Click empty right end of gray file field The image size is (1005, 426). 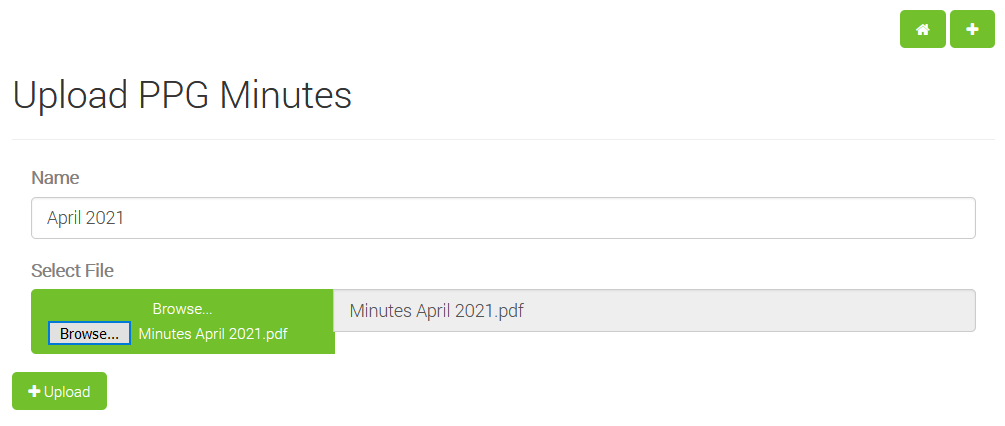click(x=900, y=311)
